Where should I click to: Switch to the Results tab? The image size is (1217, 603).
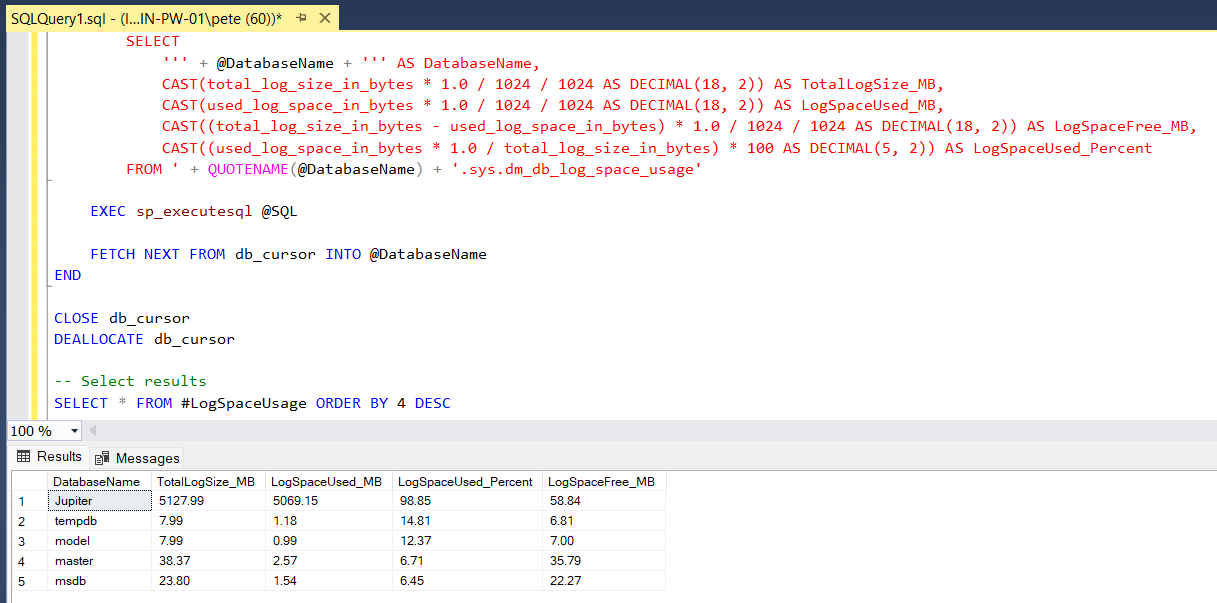coord(49,457)
